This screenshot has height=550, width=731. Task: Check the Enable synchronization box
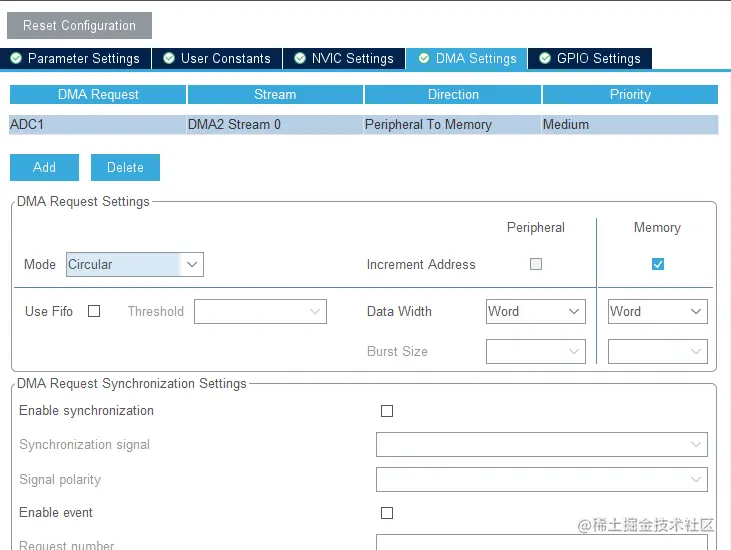click(387, 411)
